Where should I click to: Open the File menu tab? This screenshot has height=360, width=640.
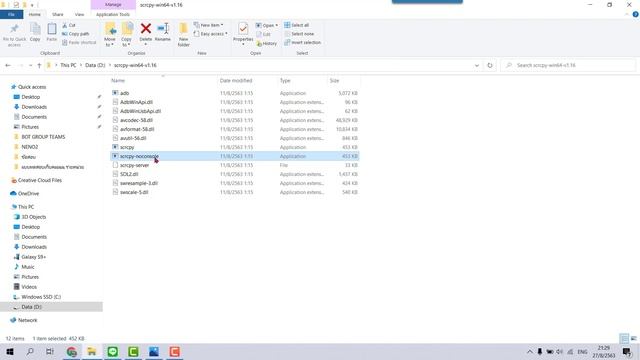(x=11, y=14)
